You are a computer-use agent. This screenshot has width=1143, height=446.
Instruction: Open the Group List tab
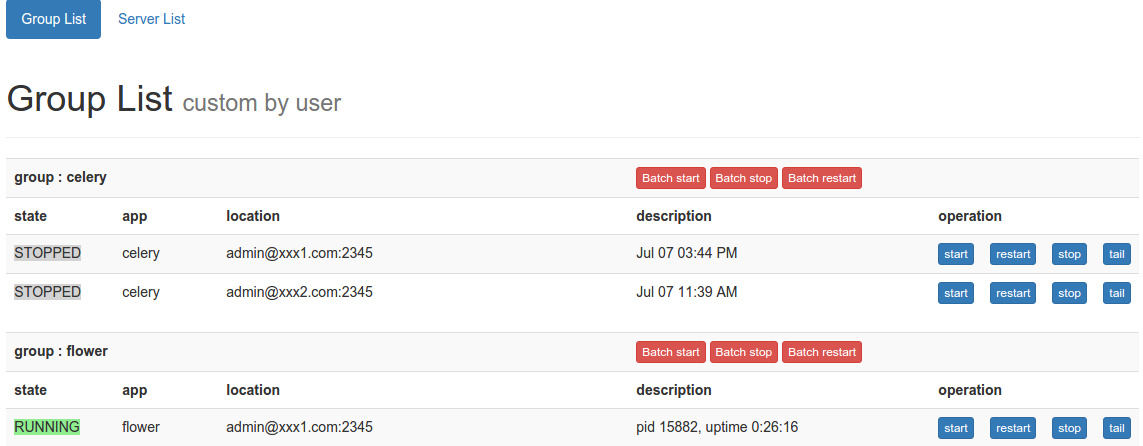[53, 19]
